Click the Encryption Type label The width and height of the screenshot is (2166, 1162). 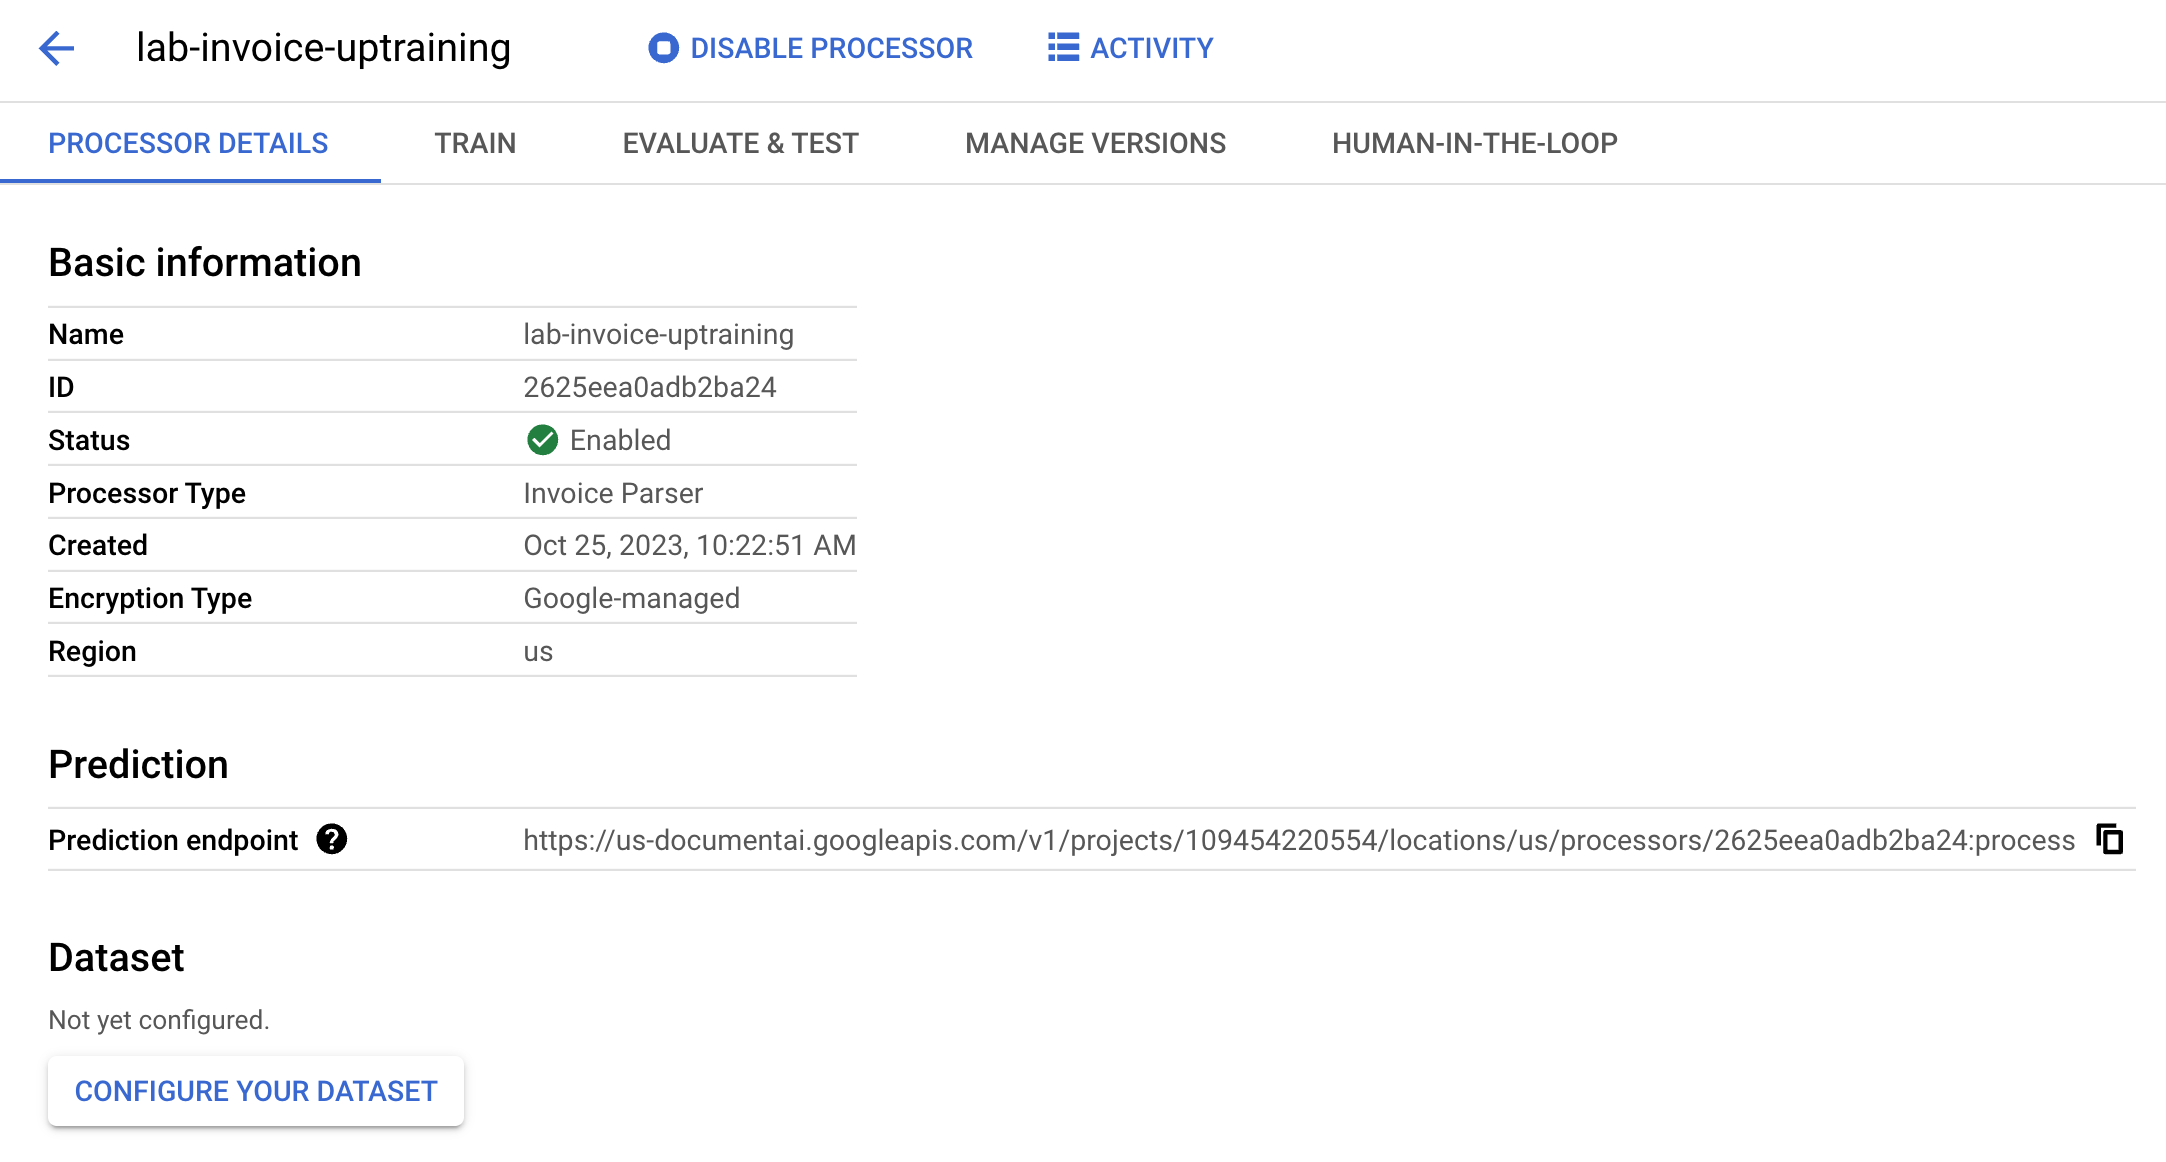click(x=150, y=598)
